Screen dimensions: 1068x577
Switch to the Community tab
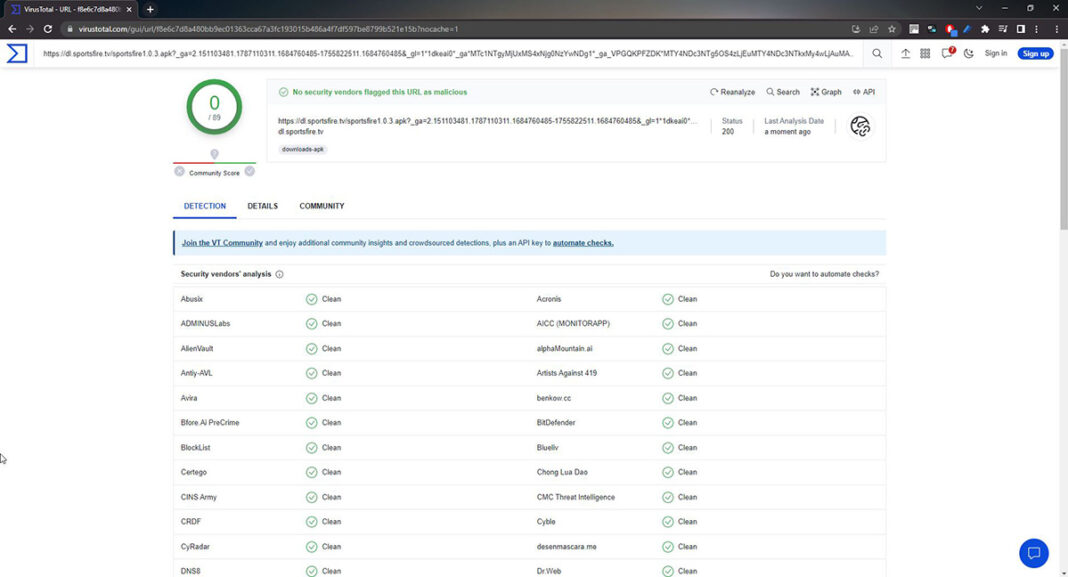tap(322, 206)
